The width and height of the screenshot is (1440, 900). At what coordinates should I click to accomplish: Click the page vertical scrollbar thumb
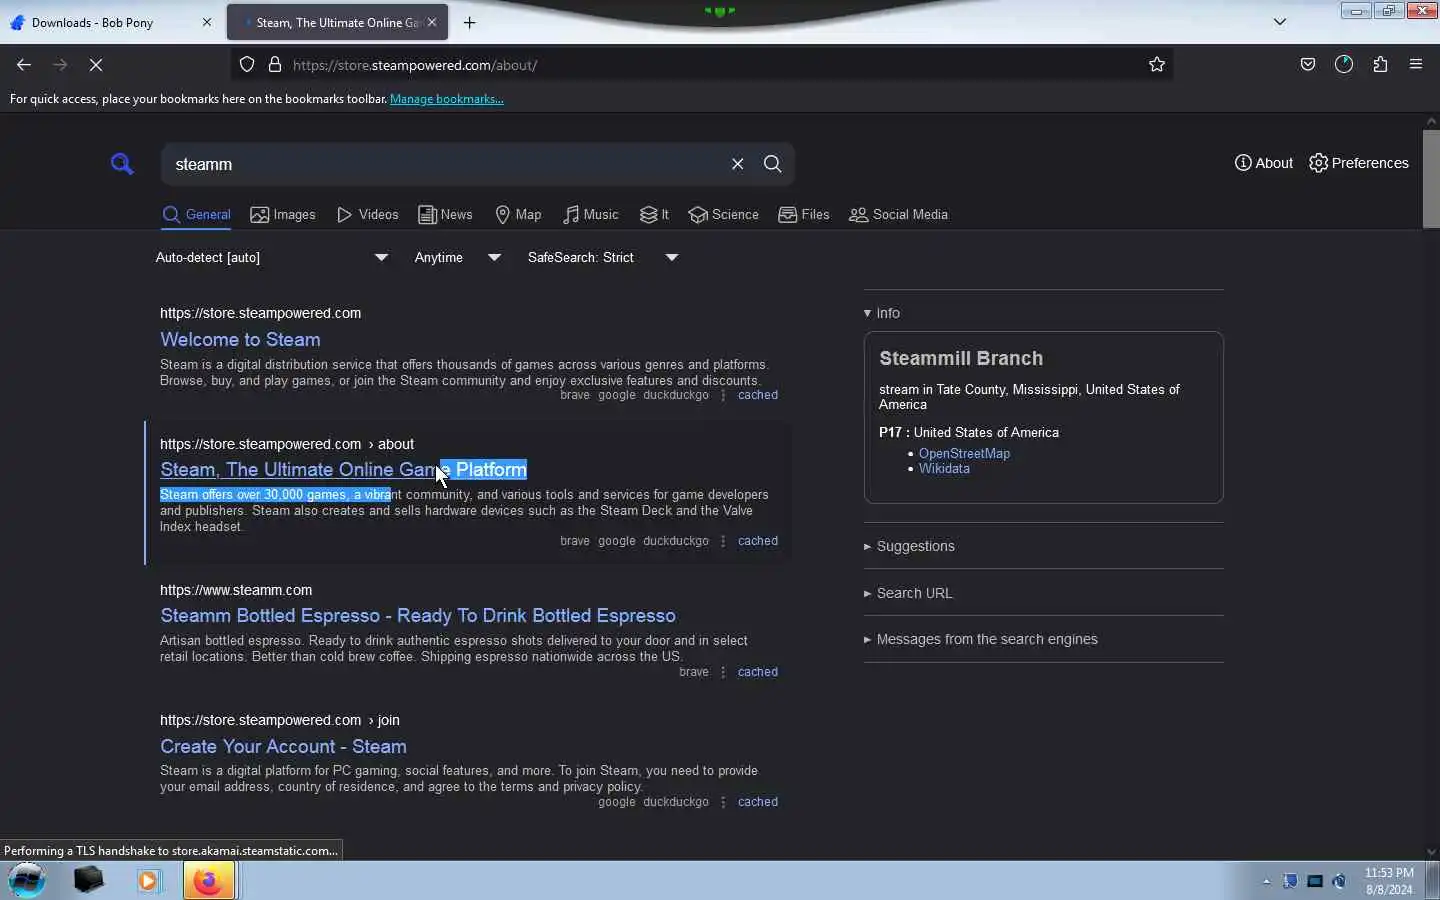click(1431, 178)
